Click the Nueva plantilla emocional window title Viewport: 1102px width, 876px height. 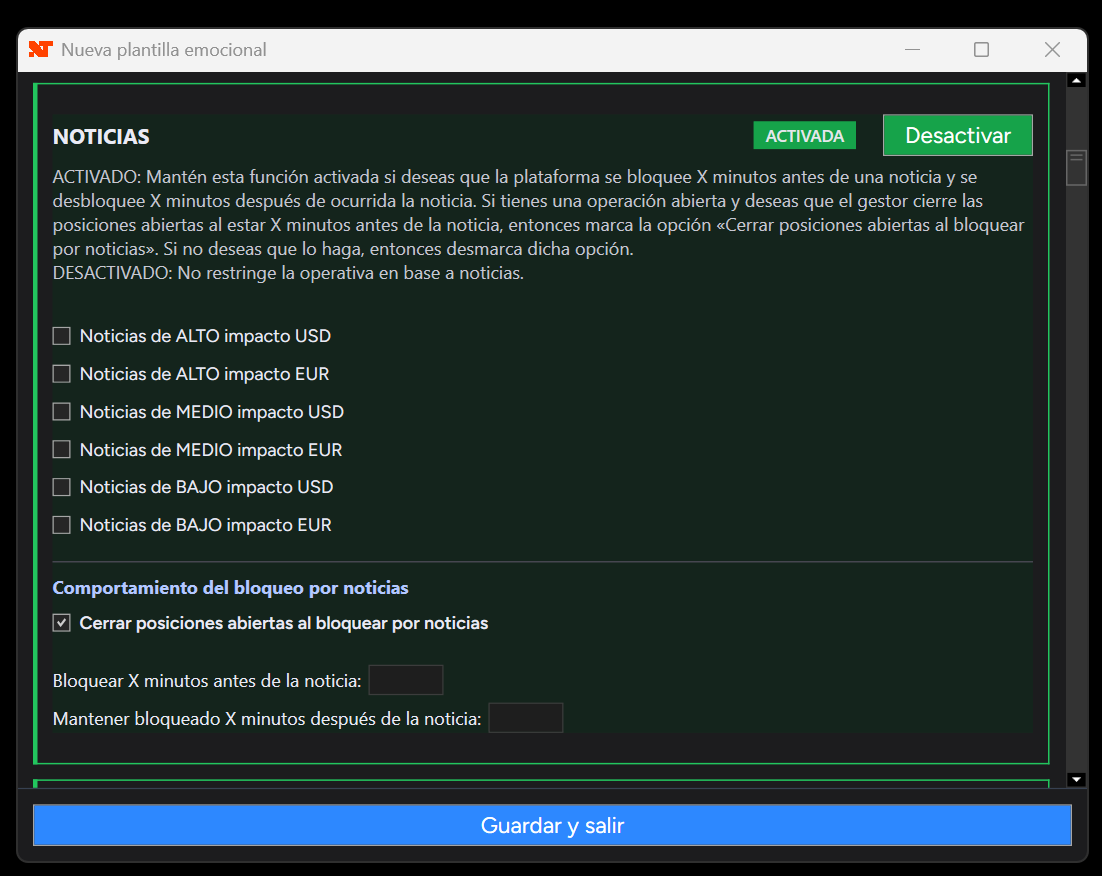point(164,50)
